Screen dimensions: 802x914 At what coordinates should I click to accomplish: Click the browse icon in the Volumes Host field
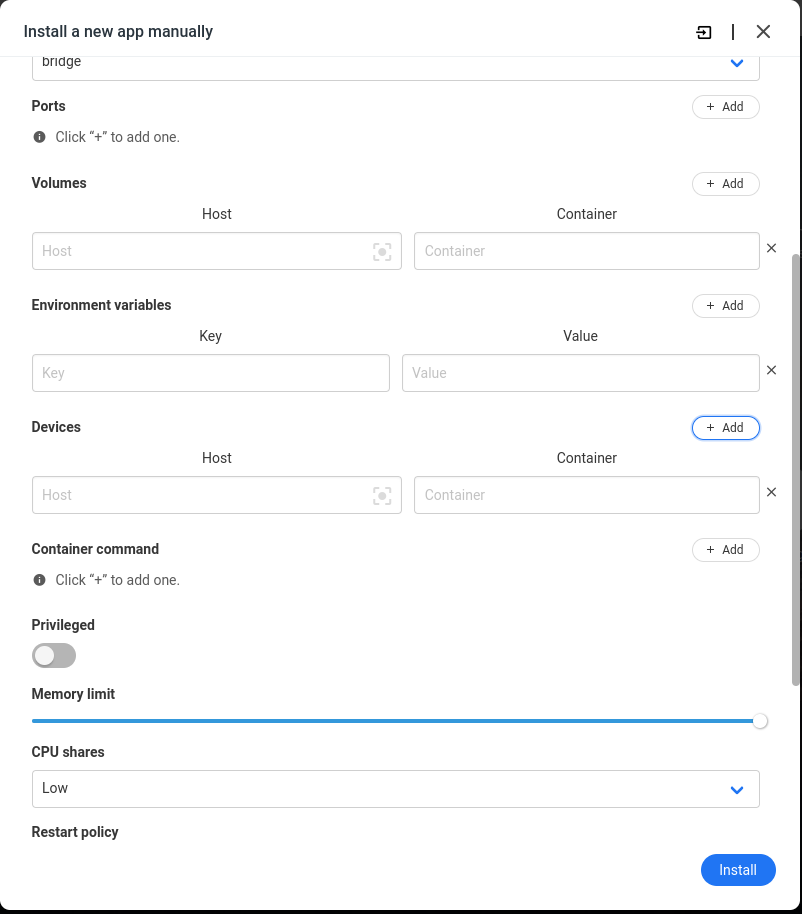(382, 251)
